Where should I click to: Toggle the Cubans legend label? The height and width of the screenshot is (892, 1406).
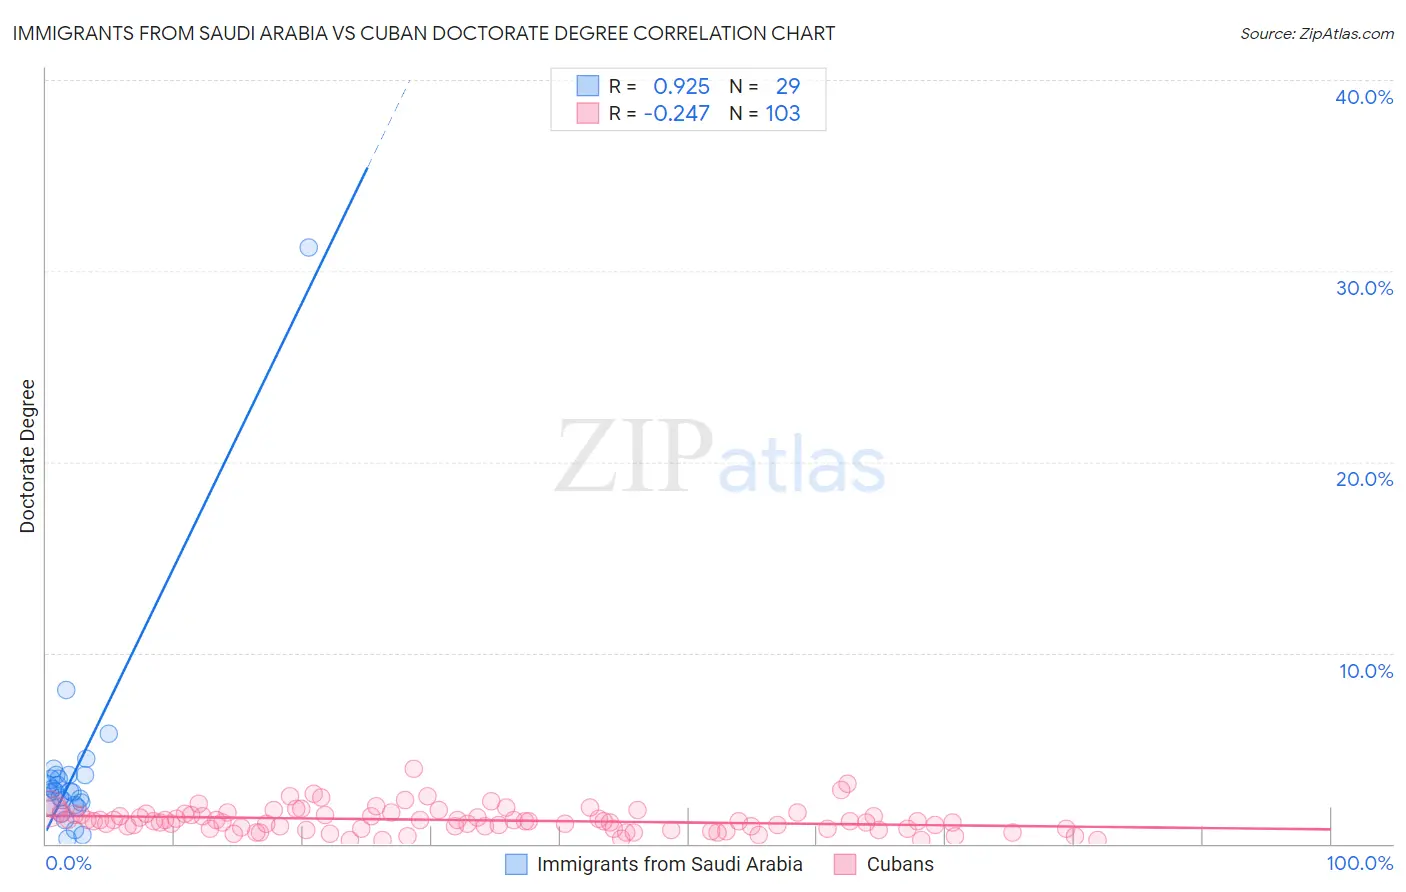pyautogui.click(x=900, y=864)
